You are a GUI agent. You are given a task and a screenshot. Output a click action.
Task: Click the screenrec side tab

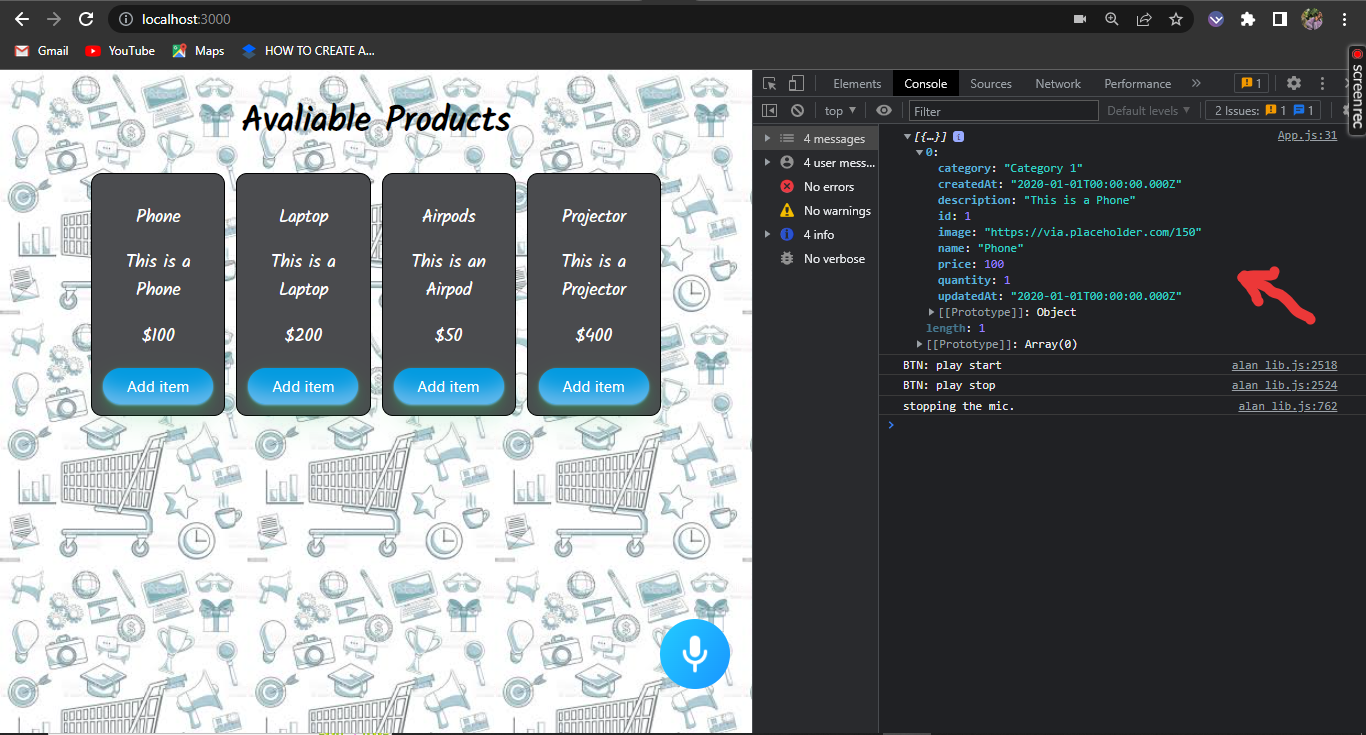1356,90
